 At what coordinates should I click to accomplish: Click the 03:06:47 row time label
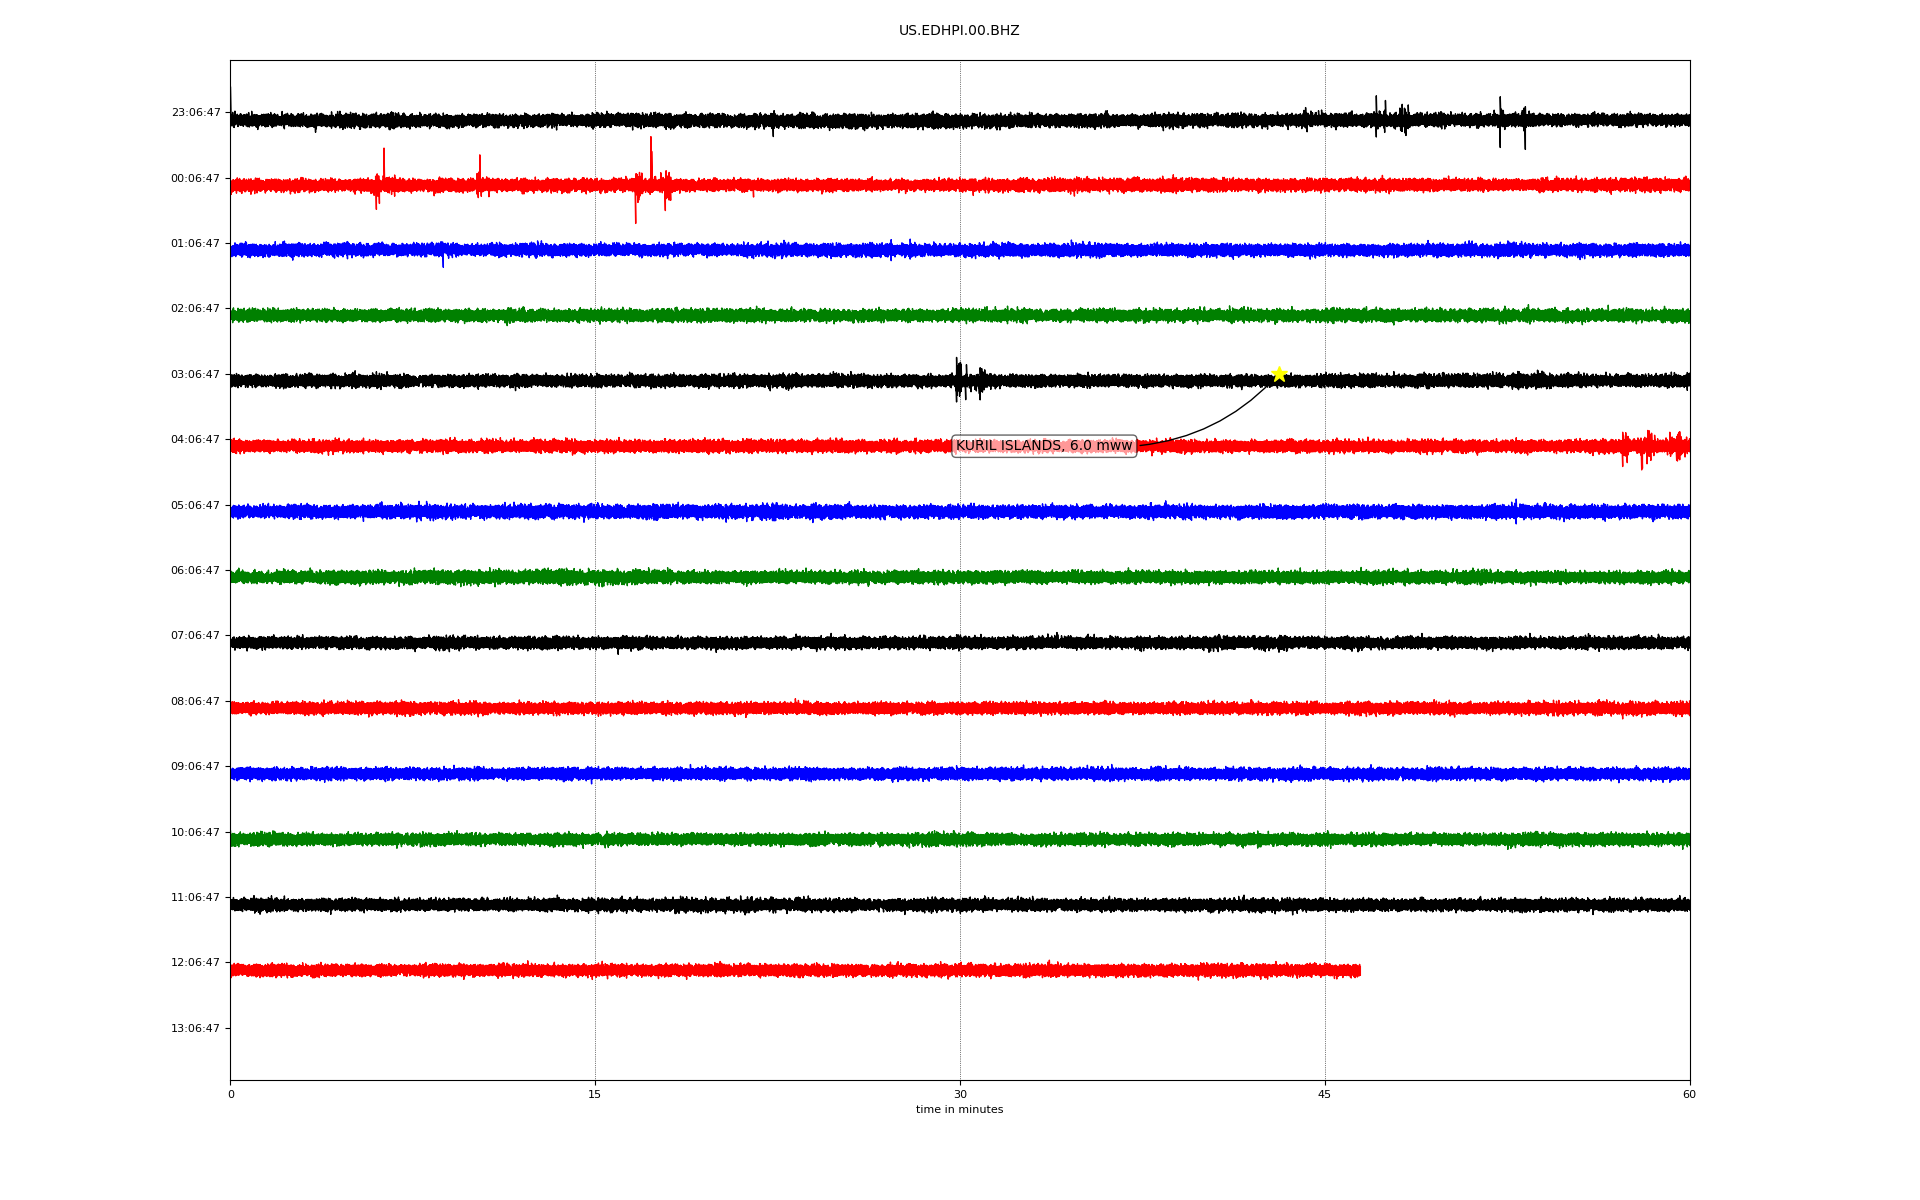196,375
